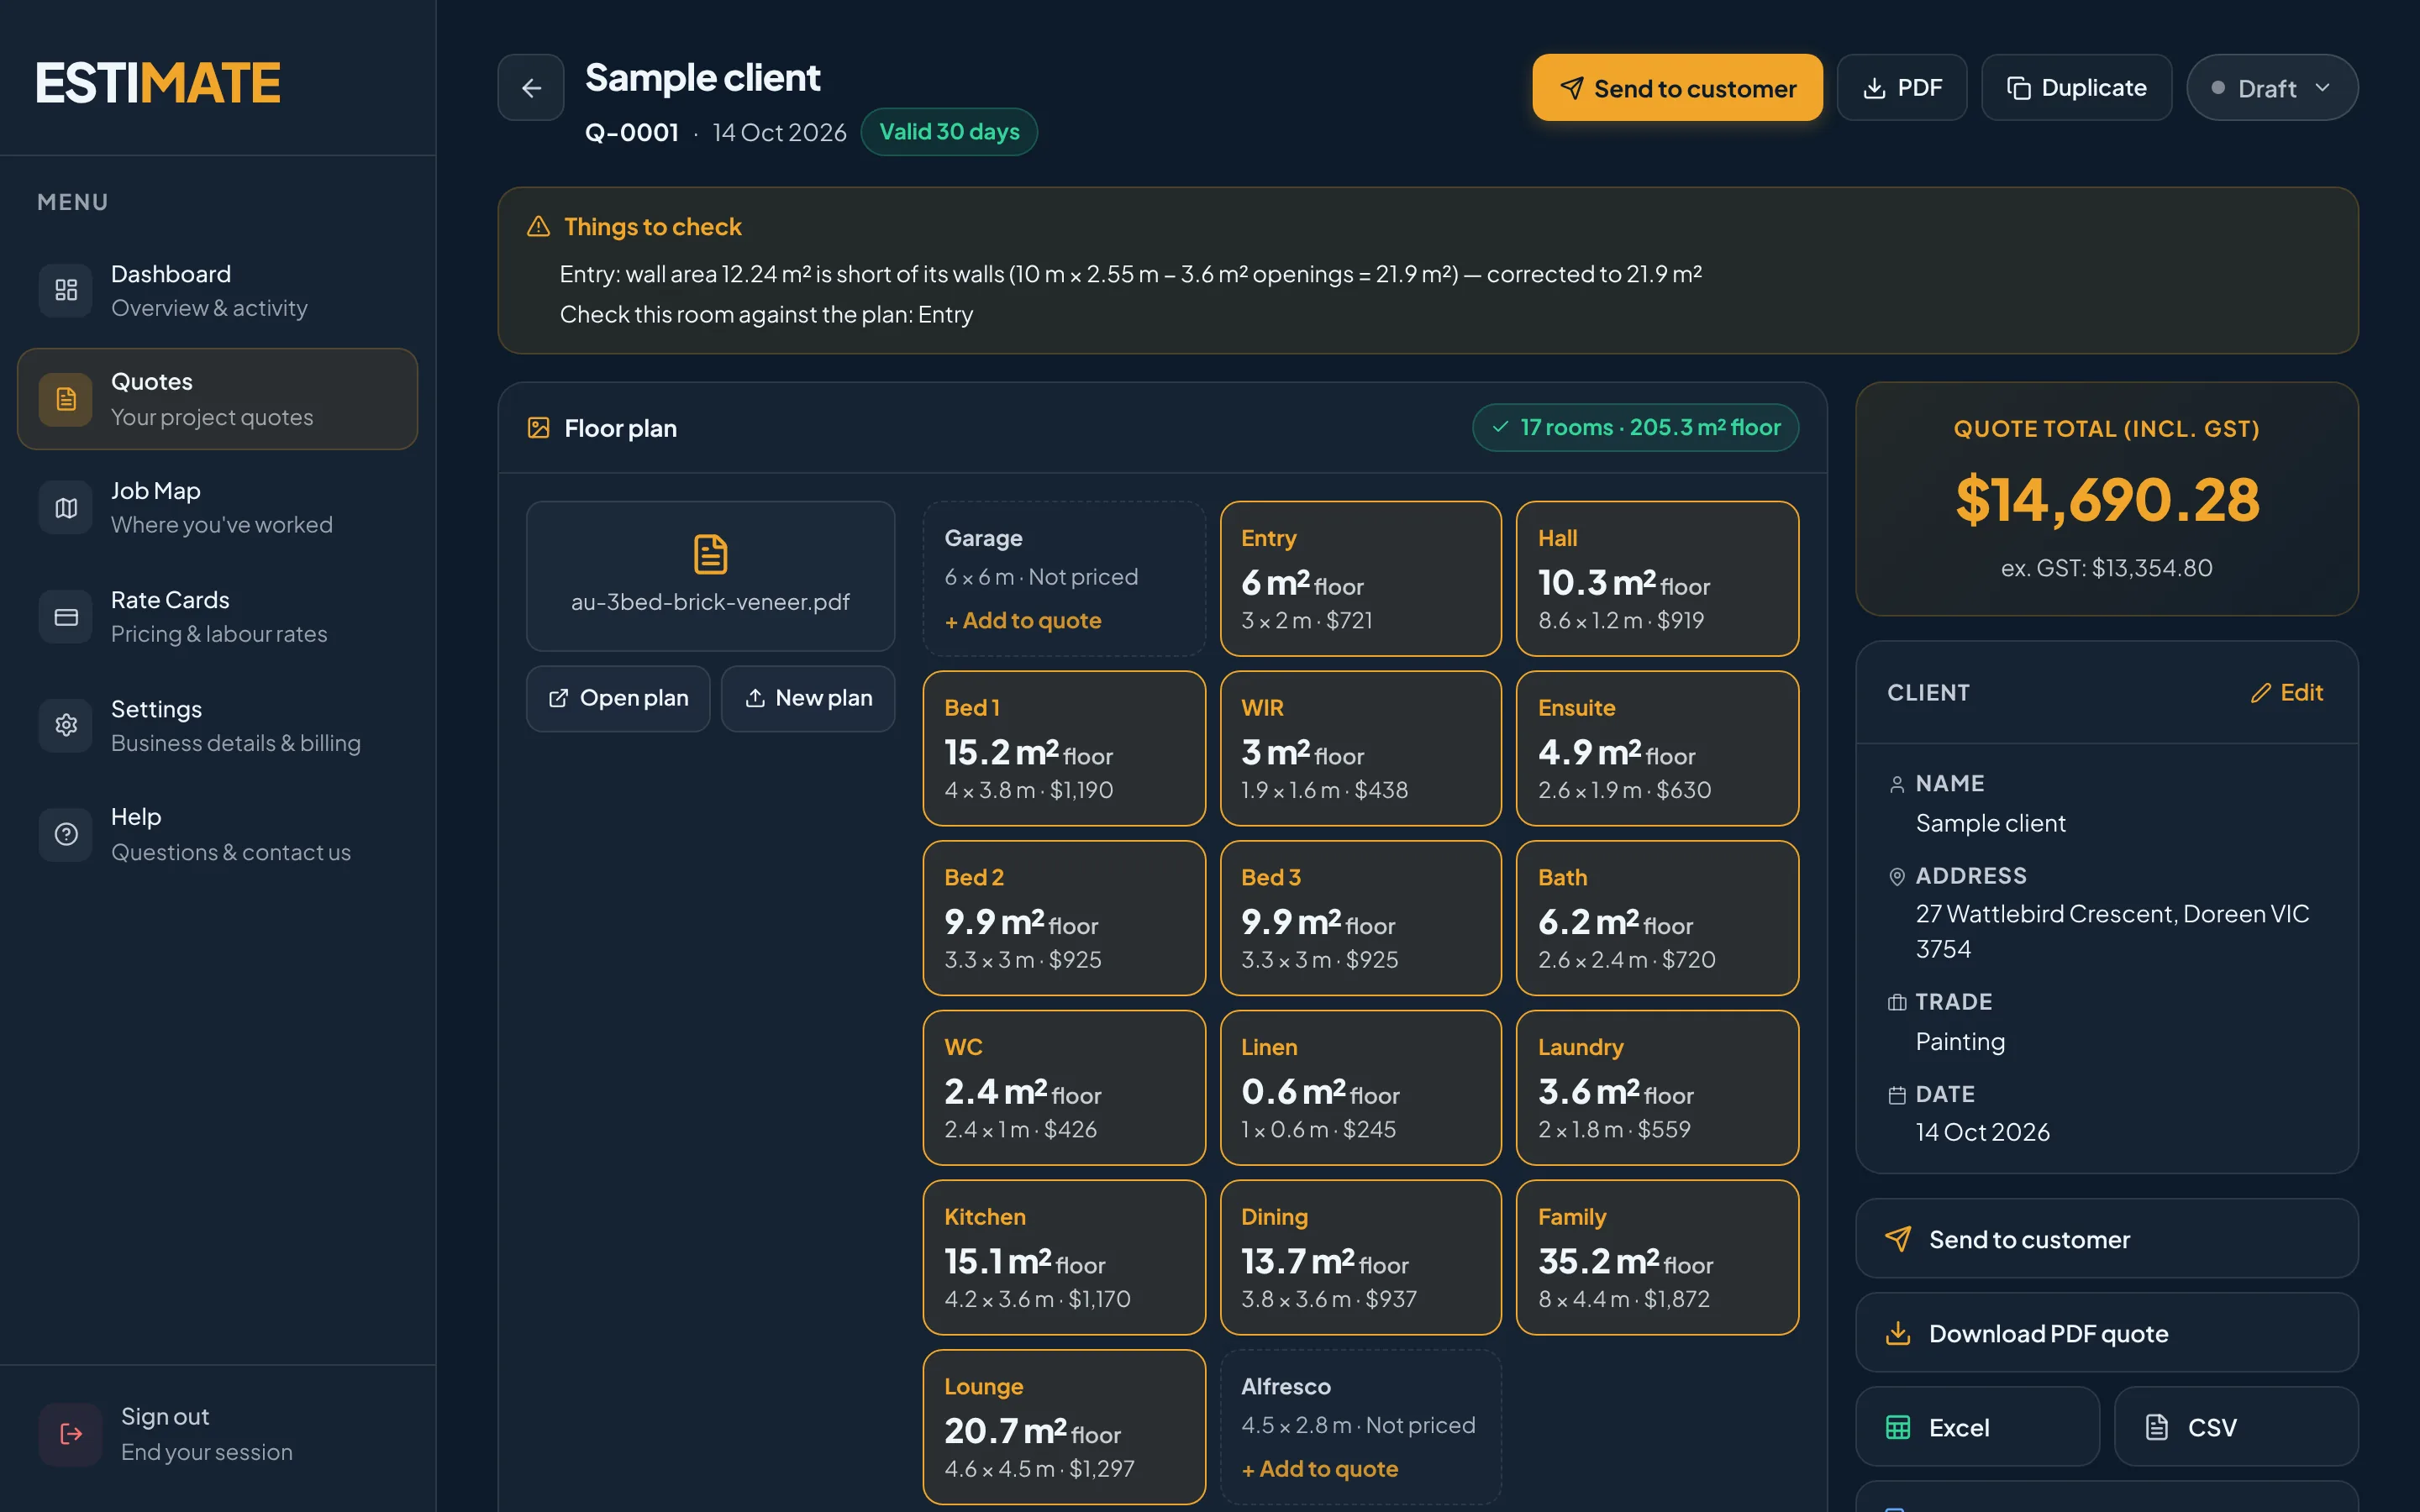The width and height of the screenshot is (2420, 1512).
Task: Add Alfresco room to quote
Action: [1319, 1469]
